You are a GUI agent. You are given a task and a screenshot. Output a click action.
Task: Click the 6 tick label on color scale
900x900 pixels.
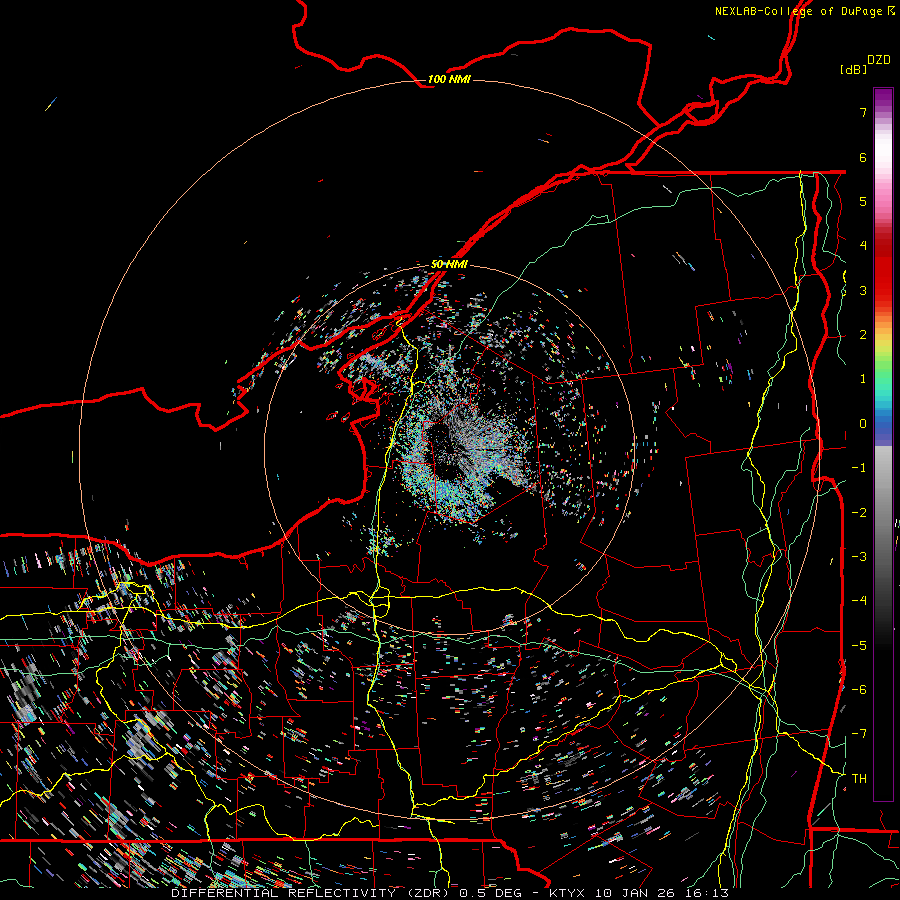[x=863, y=157]
